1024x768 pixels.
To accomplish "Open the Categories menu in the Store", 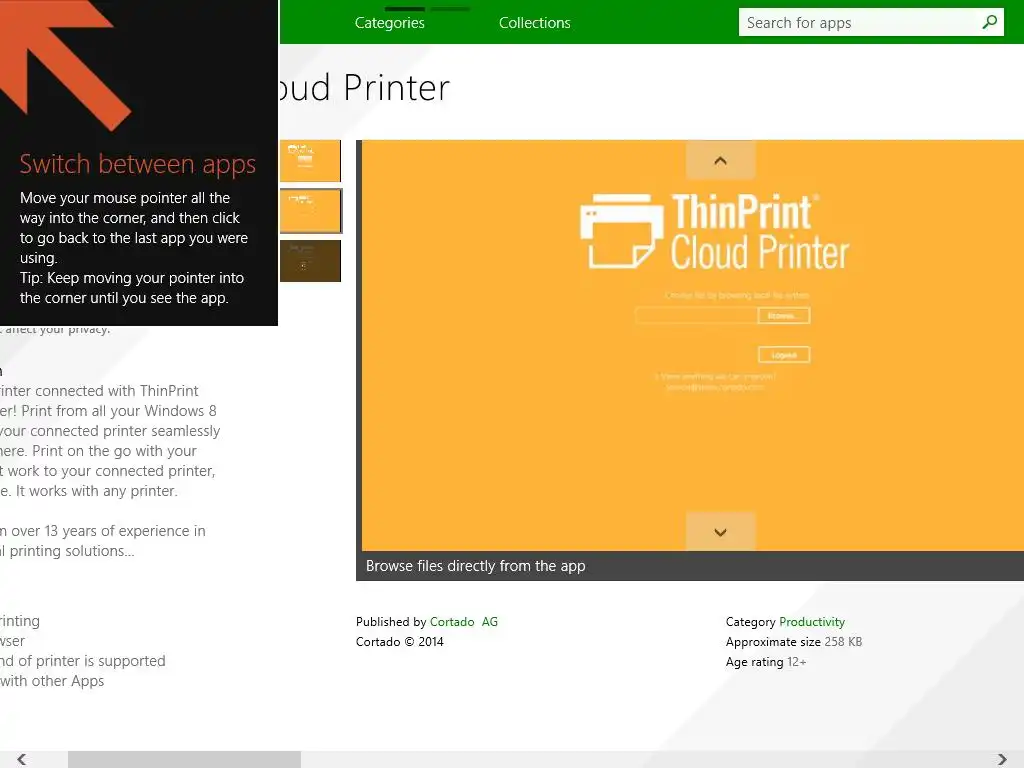I will click(x=389, y=23).
